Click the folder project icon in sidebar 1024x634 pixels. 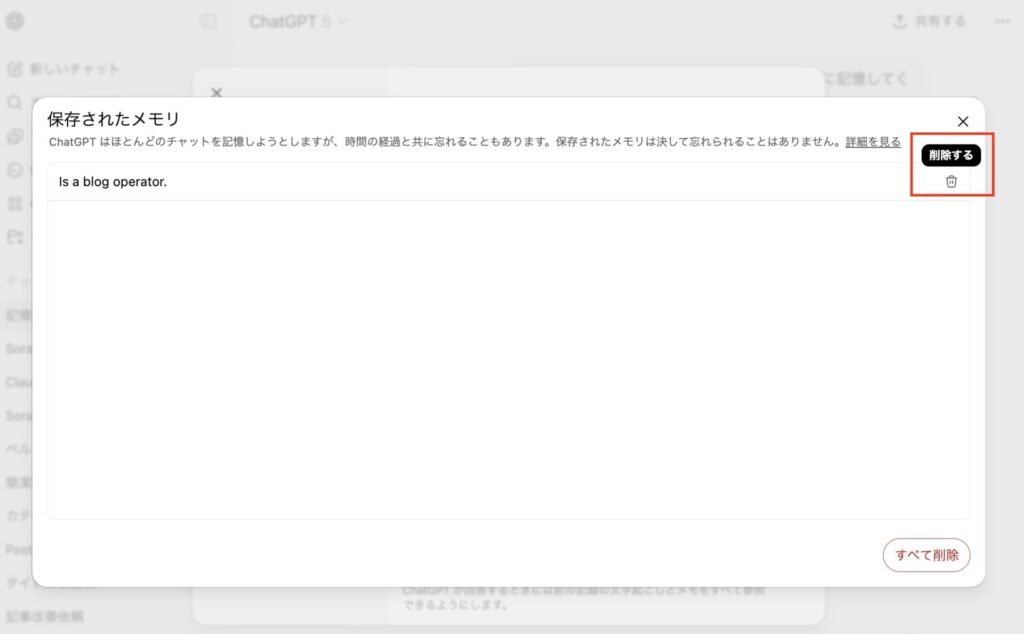click(x=14, y=237)
